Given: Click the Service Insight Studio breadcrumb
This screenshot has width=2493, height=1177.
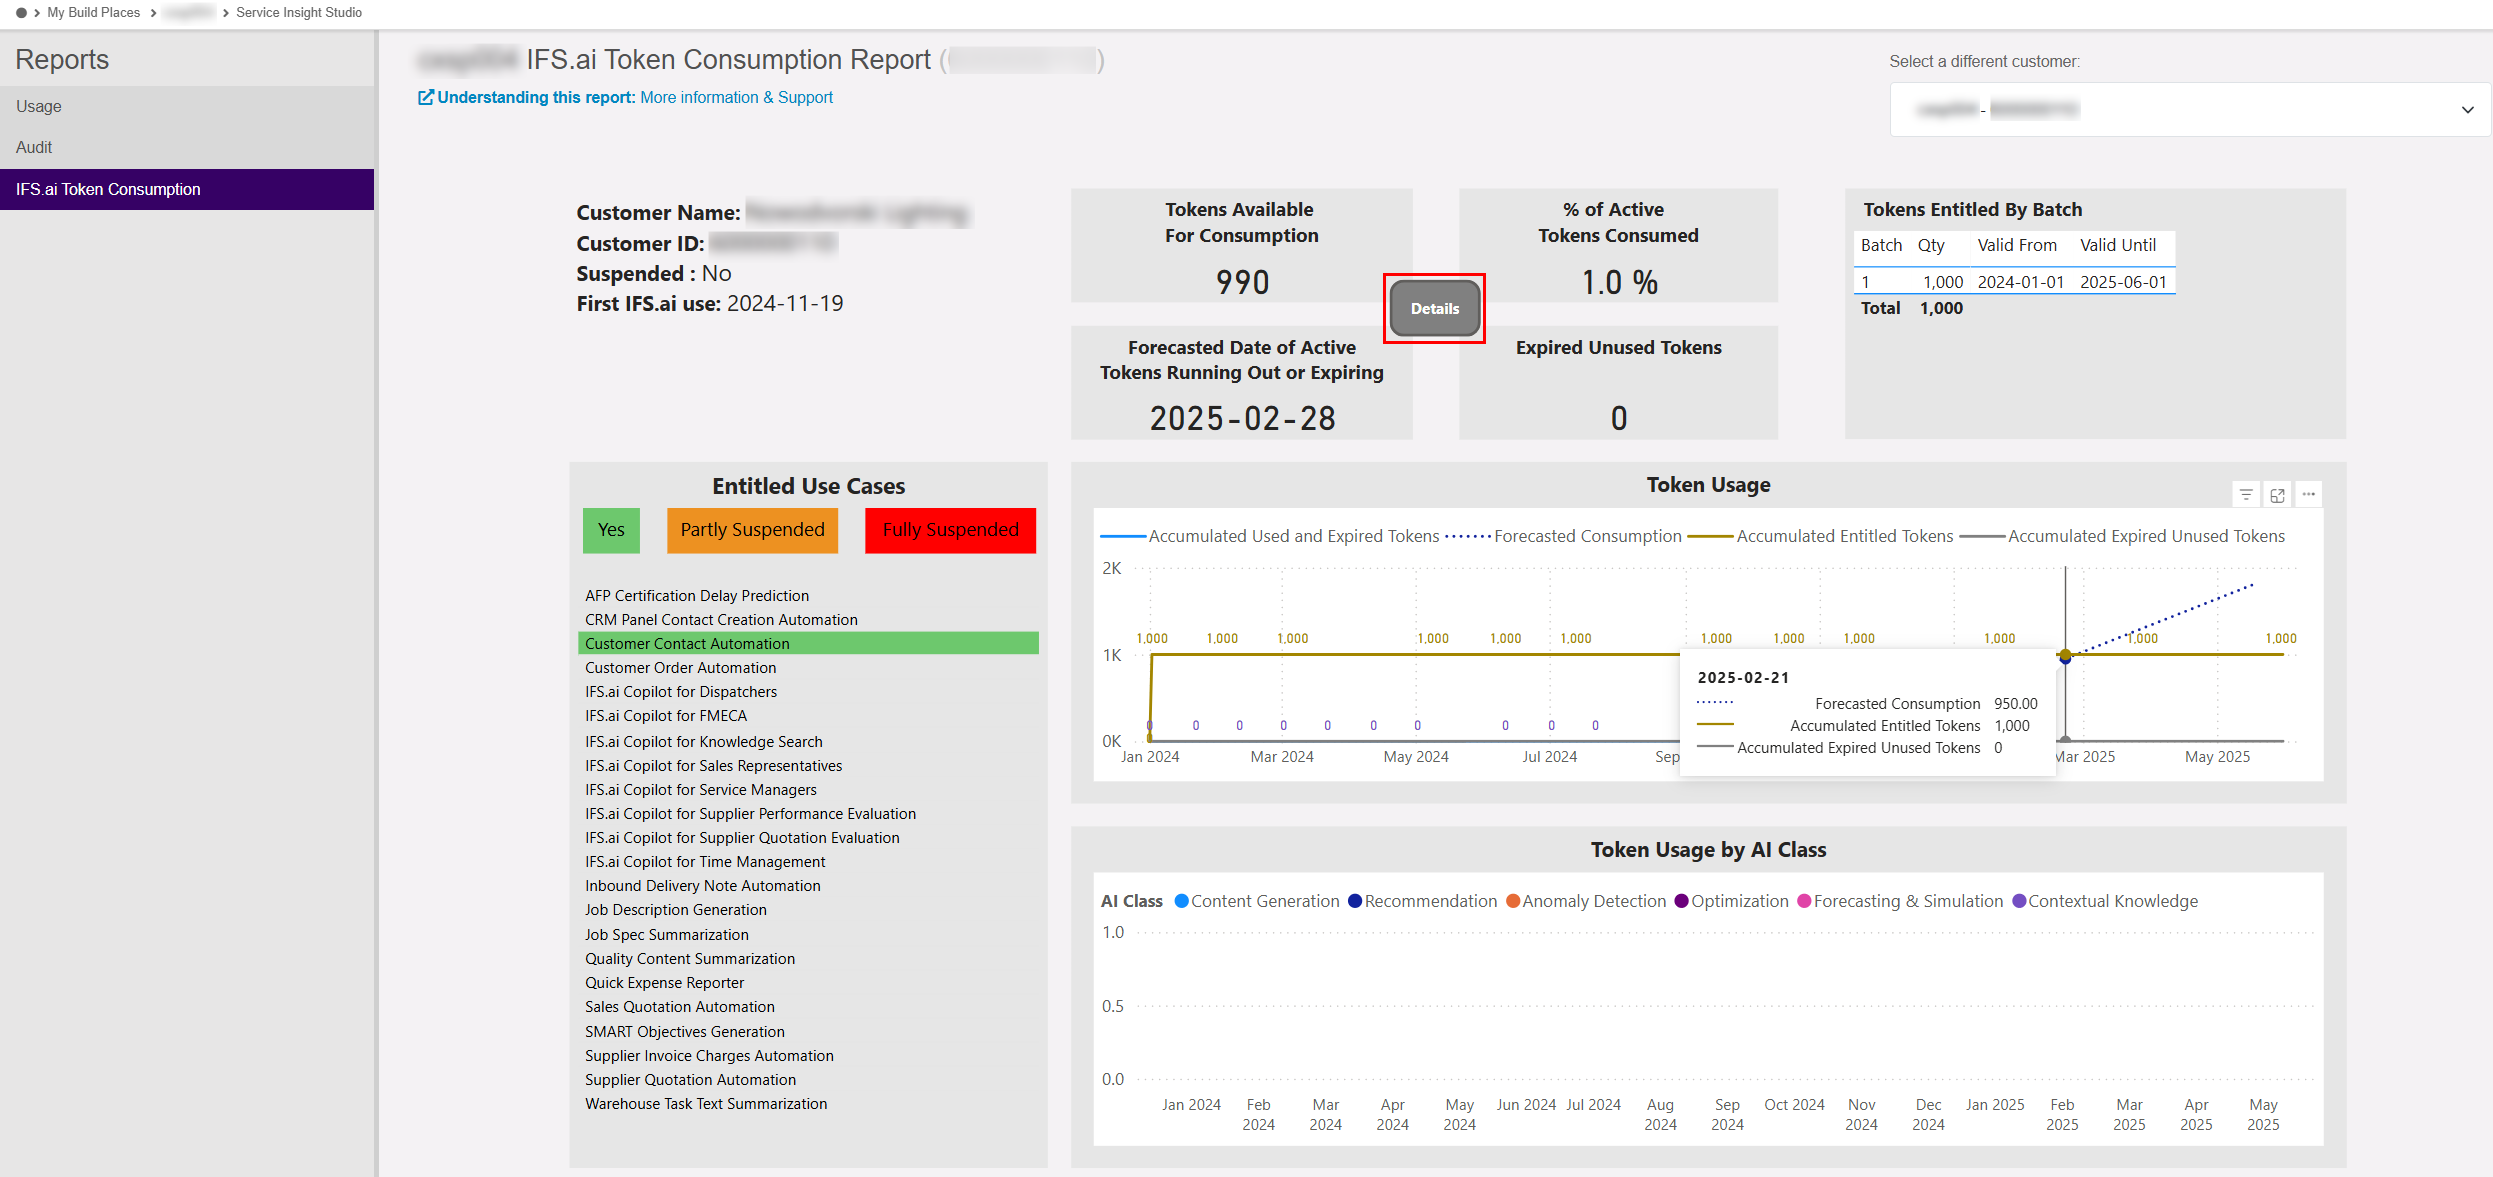Looking at the screenshot, I should click(x=299, y=13).
